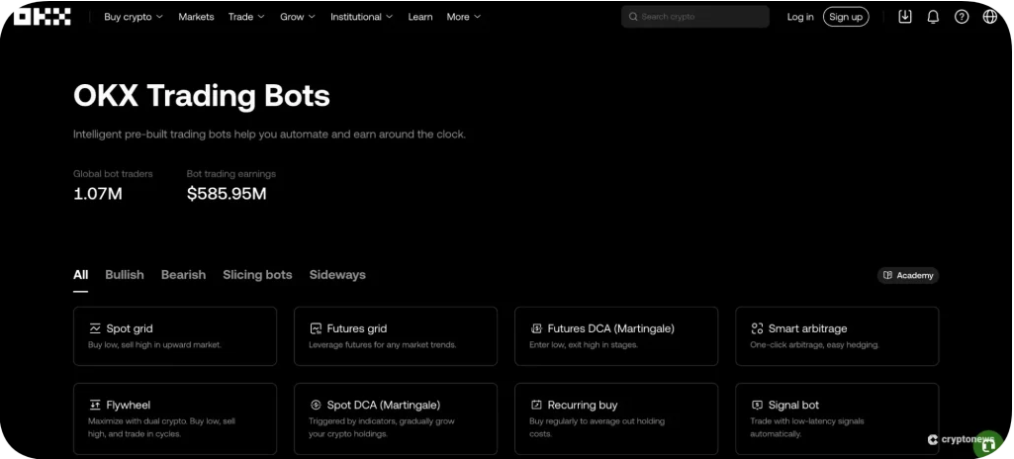Select the Futures grid bot card
Viewport: 1014px width, 459px height.
point(396,336)
